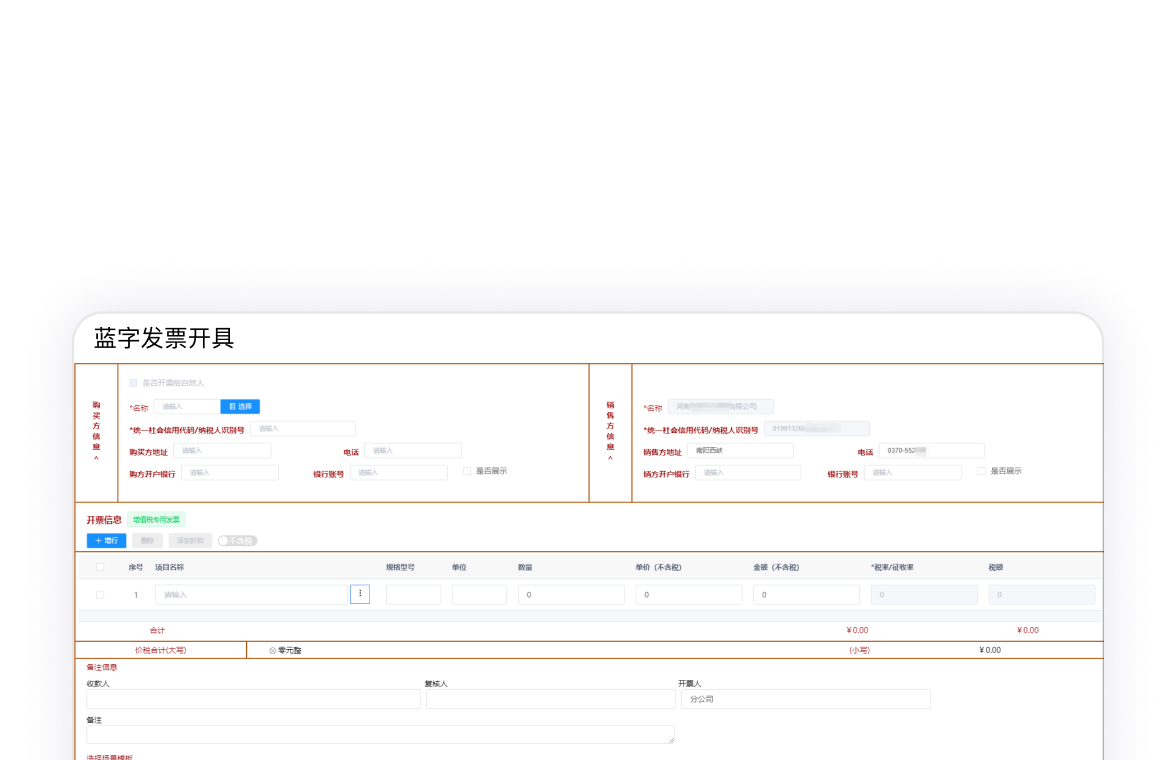Click the 数量 input in row 1
The height and width of the screenshot is (760, 1176).
572,595
